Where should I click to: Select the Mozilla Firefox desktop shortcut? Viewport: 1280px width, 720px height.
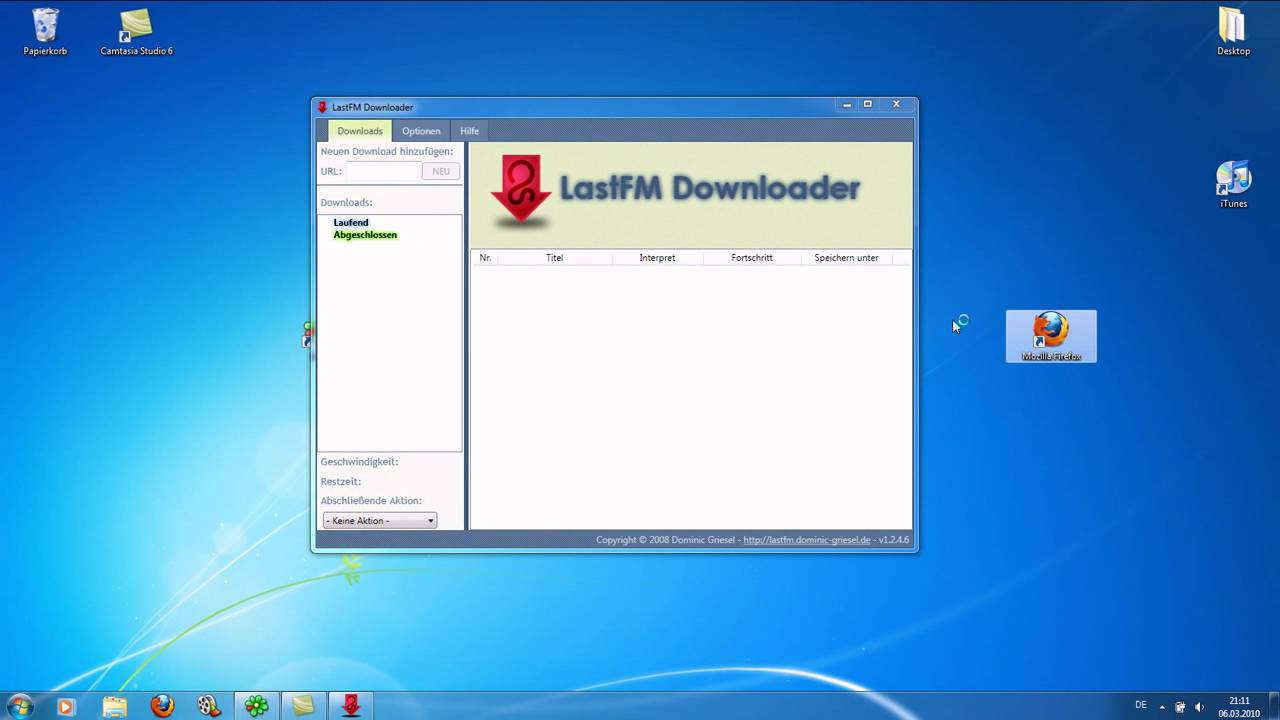(x=1051, y=336)
